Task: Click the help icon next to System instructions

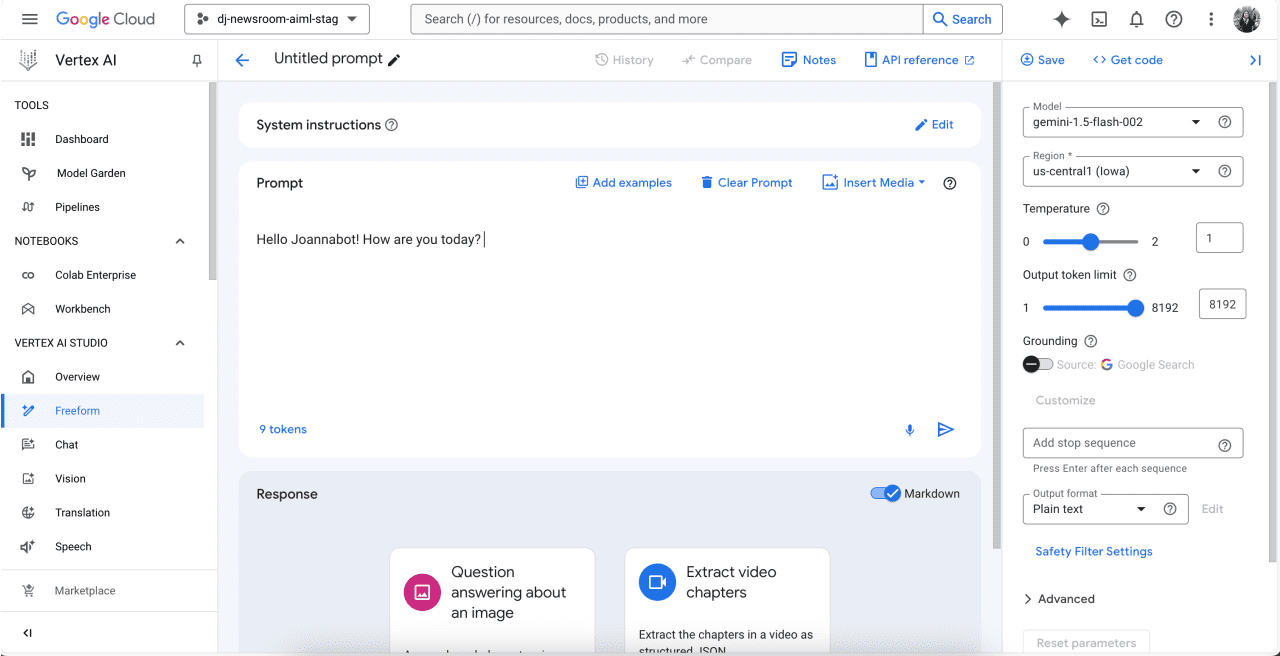Action: (392, 125)
